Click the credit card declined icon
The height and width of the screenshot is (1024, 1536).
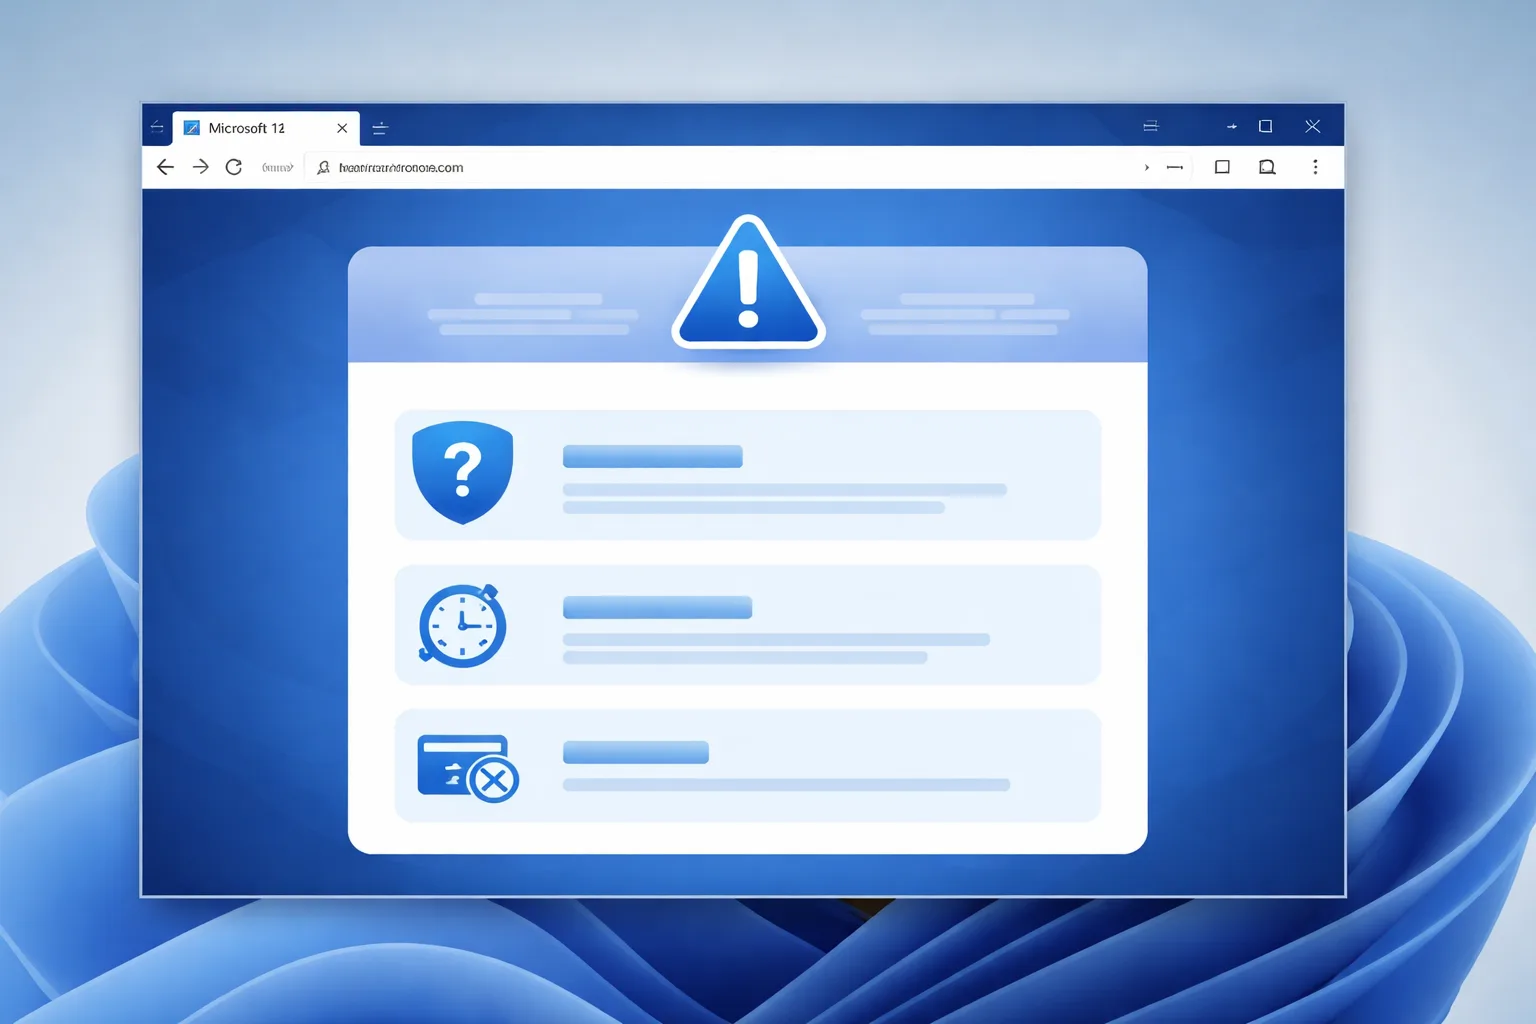(467, 768)
